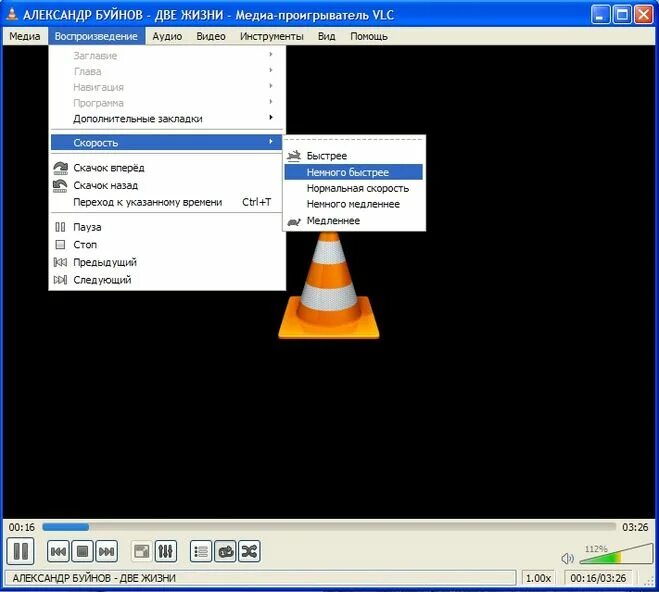Click the Скачок назад arrow icon
Image resolution: width=659 pixels, height=592 pixels.
click(x=61, y=185)
